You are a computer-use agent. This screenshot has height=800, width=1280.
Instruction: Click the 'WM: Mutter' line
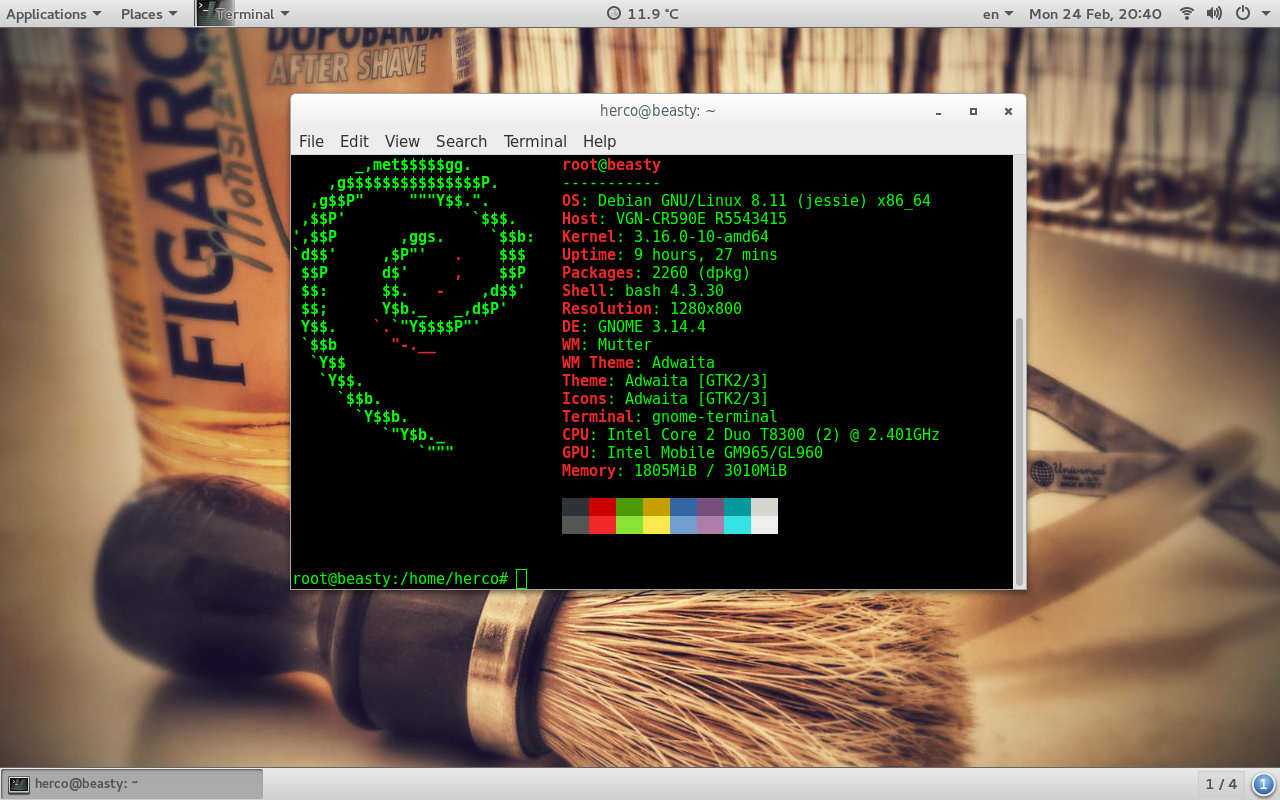(606, 345)
